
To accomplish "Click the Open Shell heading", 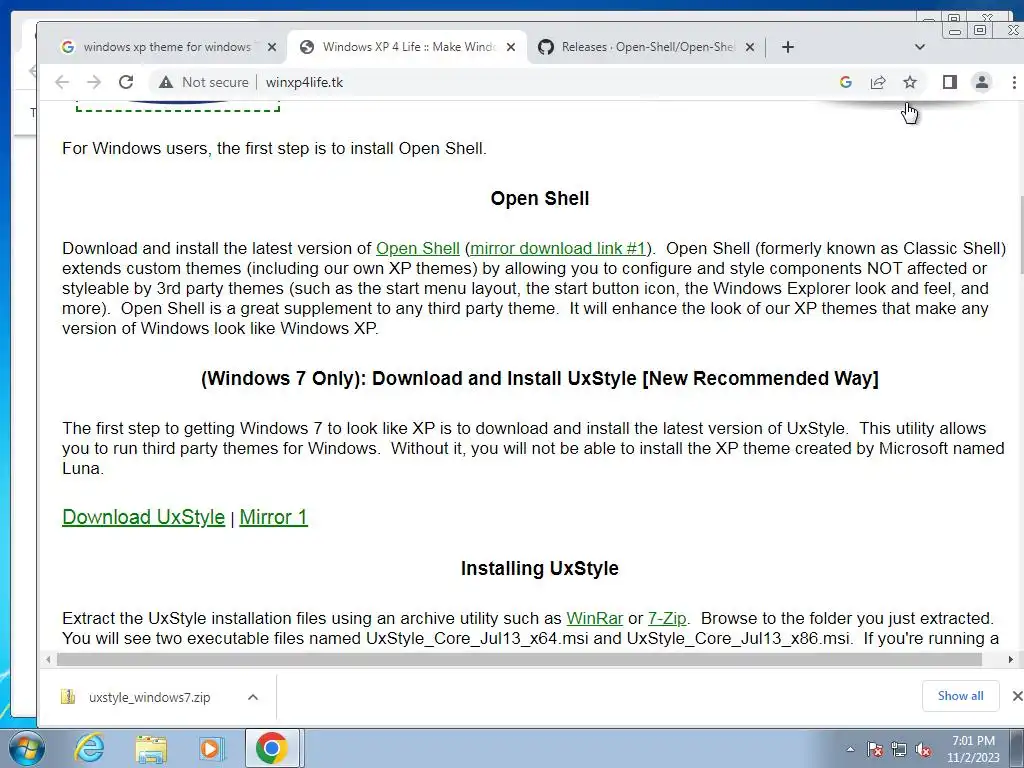I will pyautogui.click(x=540, y=199).
